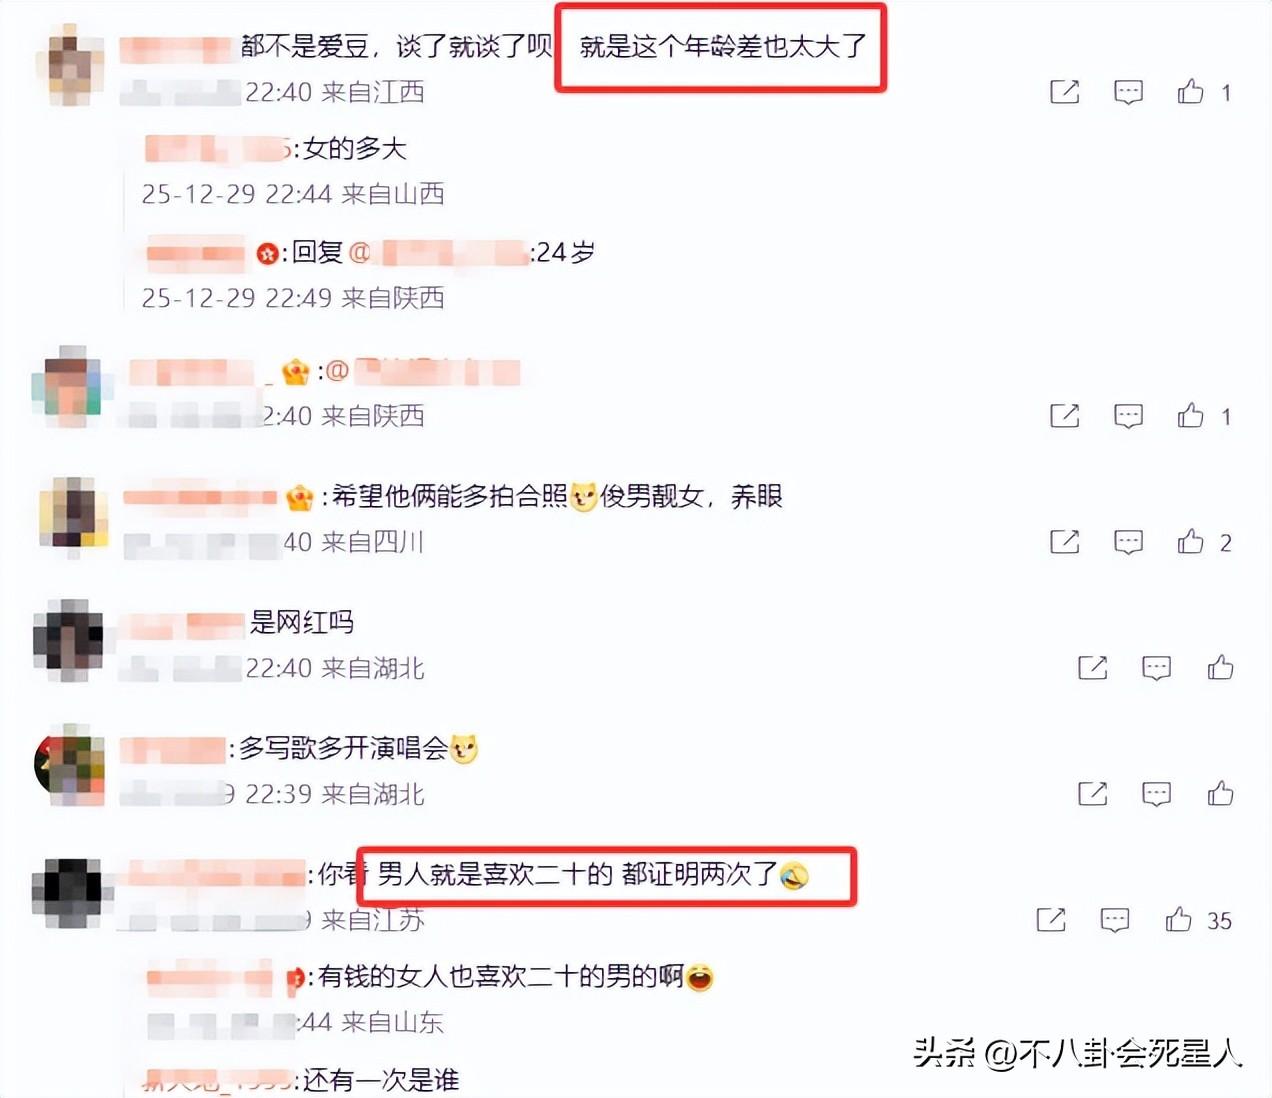Like the 是网红吗 comment

pos(1220,667)
